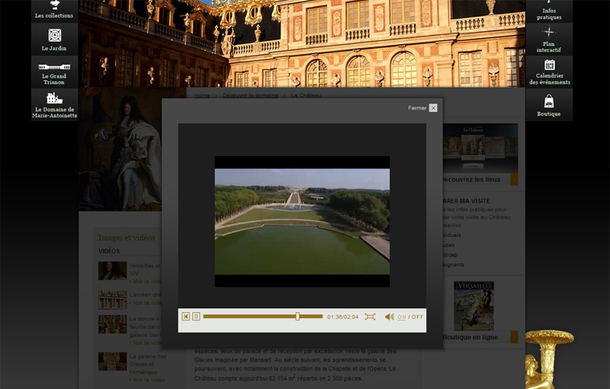This screenshot has width=610, height=389.
Task: Click the Louis XIV portrait image
Action: tap(121, 150)
